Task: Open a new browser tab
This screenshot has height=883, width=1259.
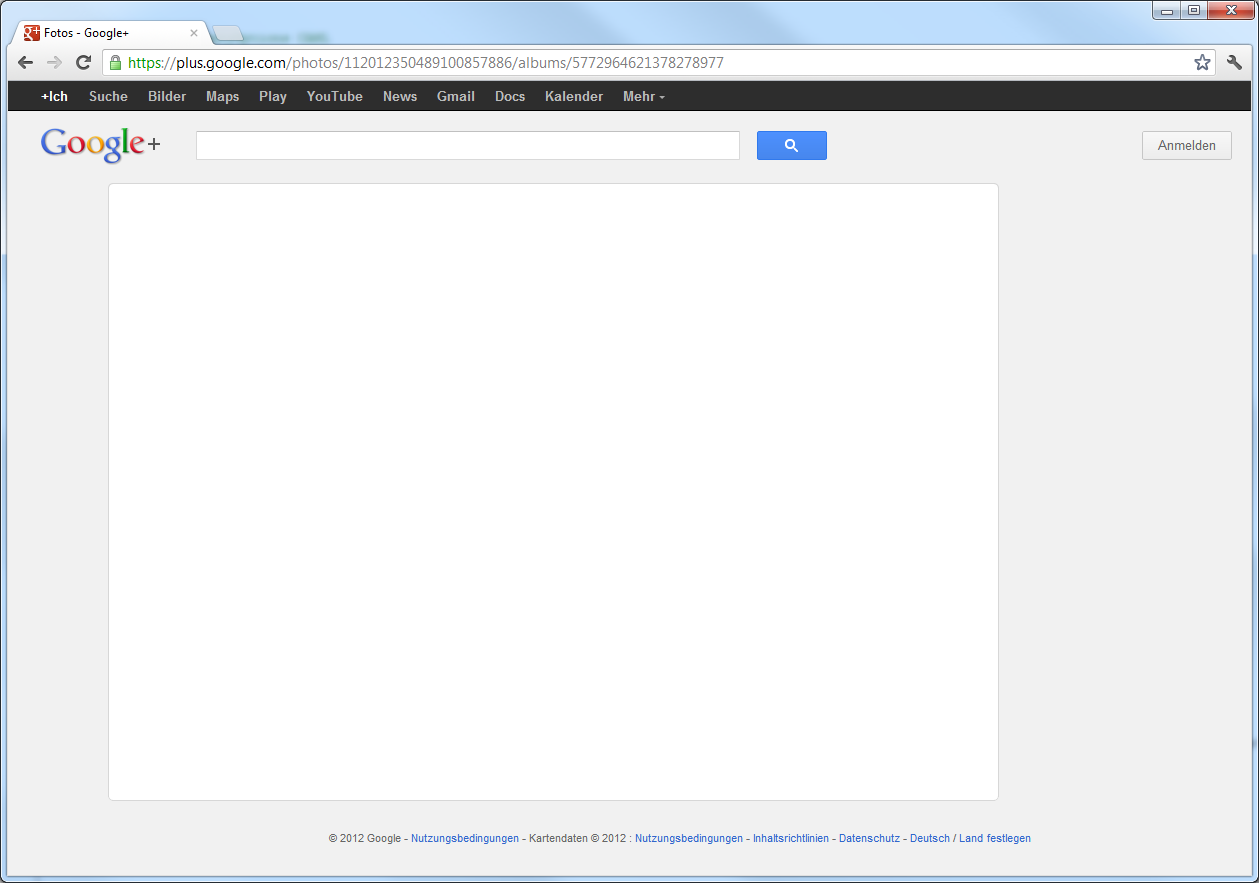Action: (x=228, y=34)
